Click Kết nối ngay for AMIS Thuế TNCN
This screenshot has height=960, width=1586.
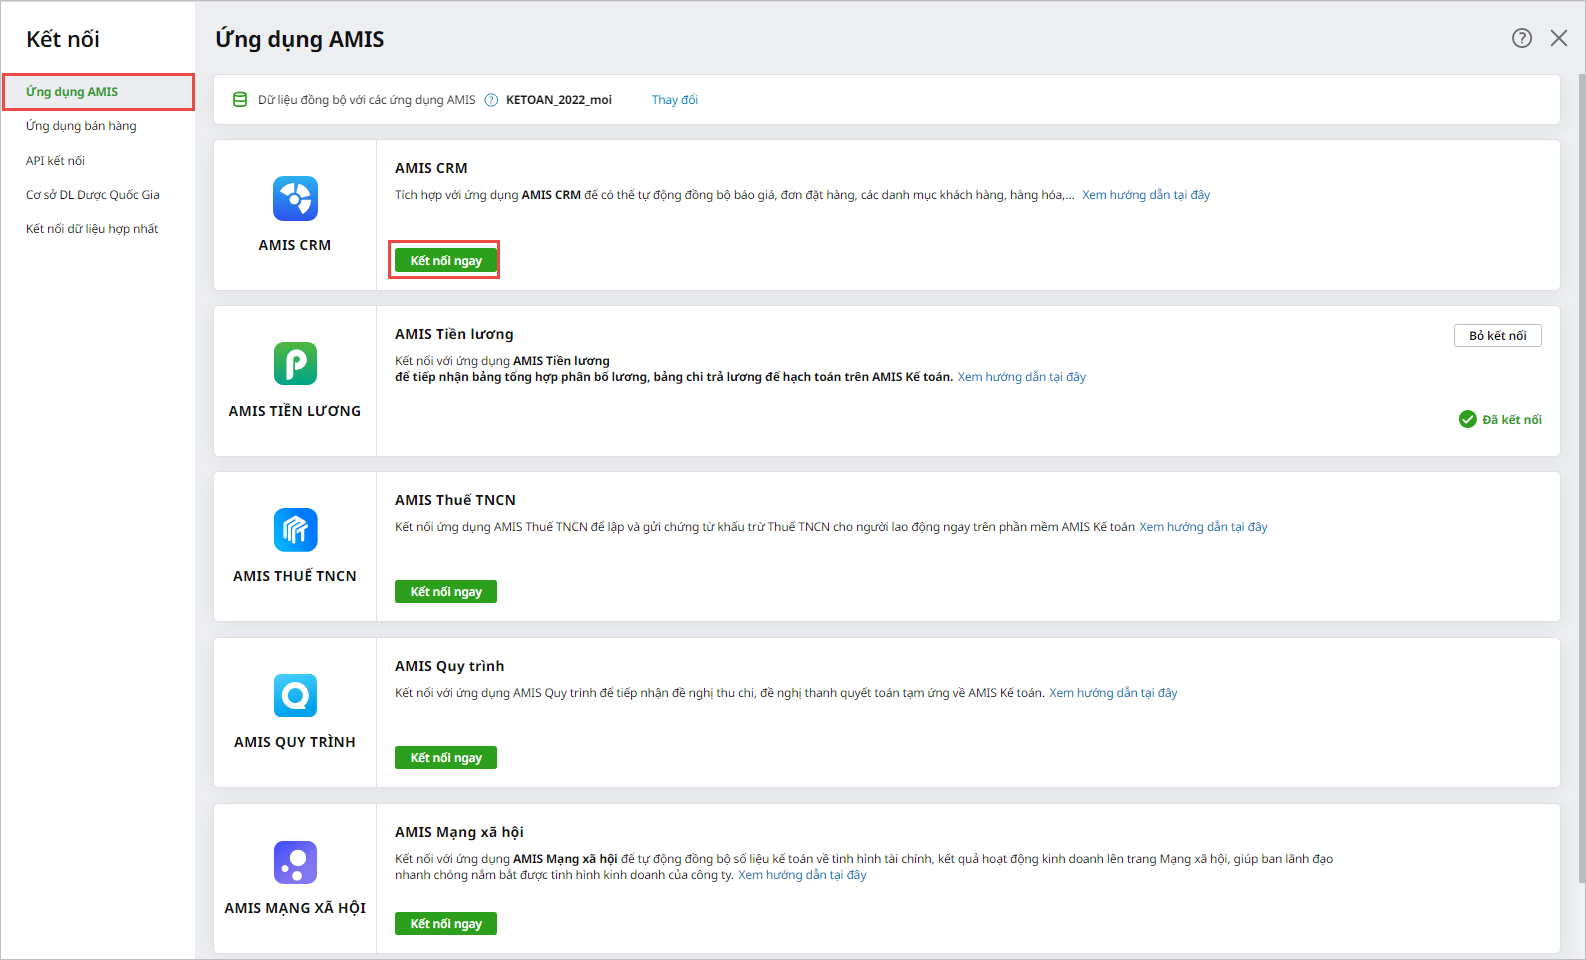coord(446,592)
